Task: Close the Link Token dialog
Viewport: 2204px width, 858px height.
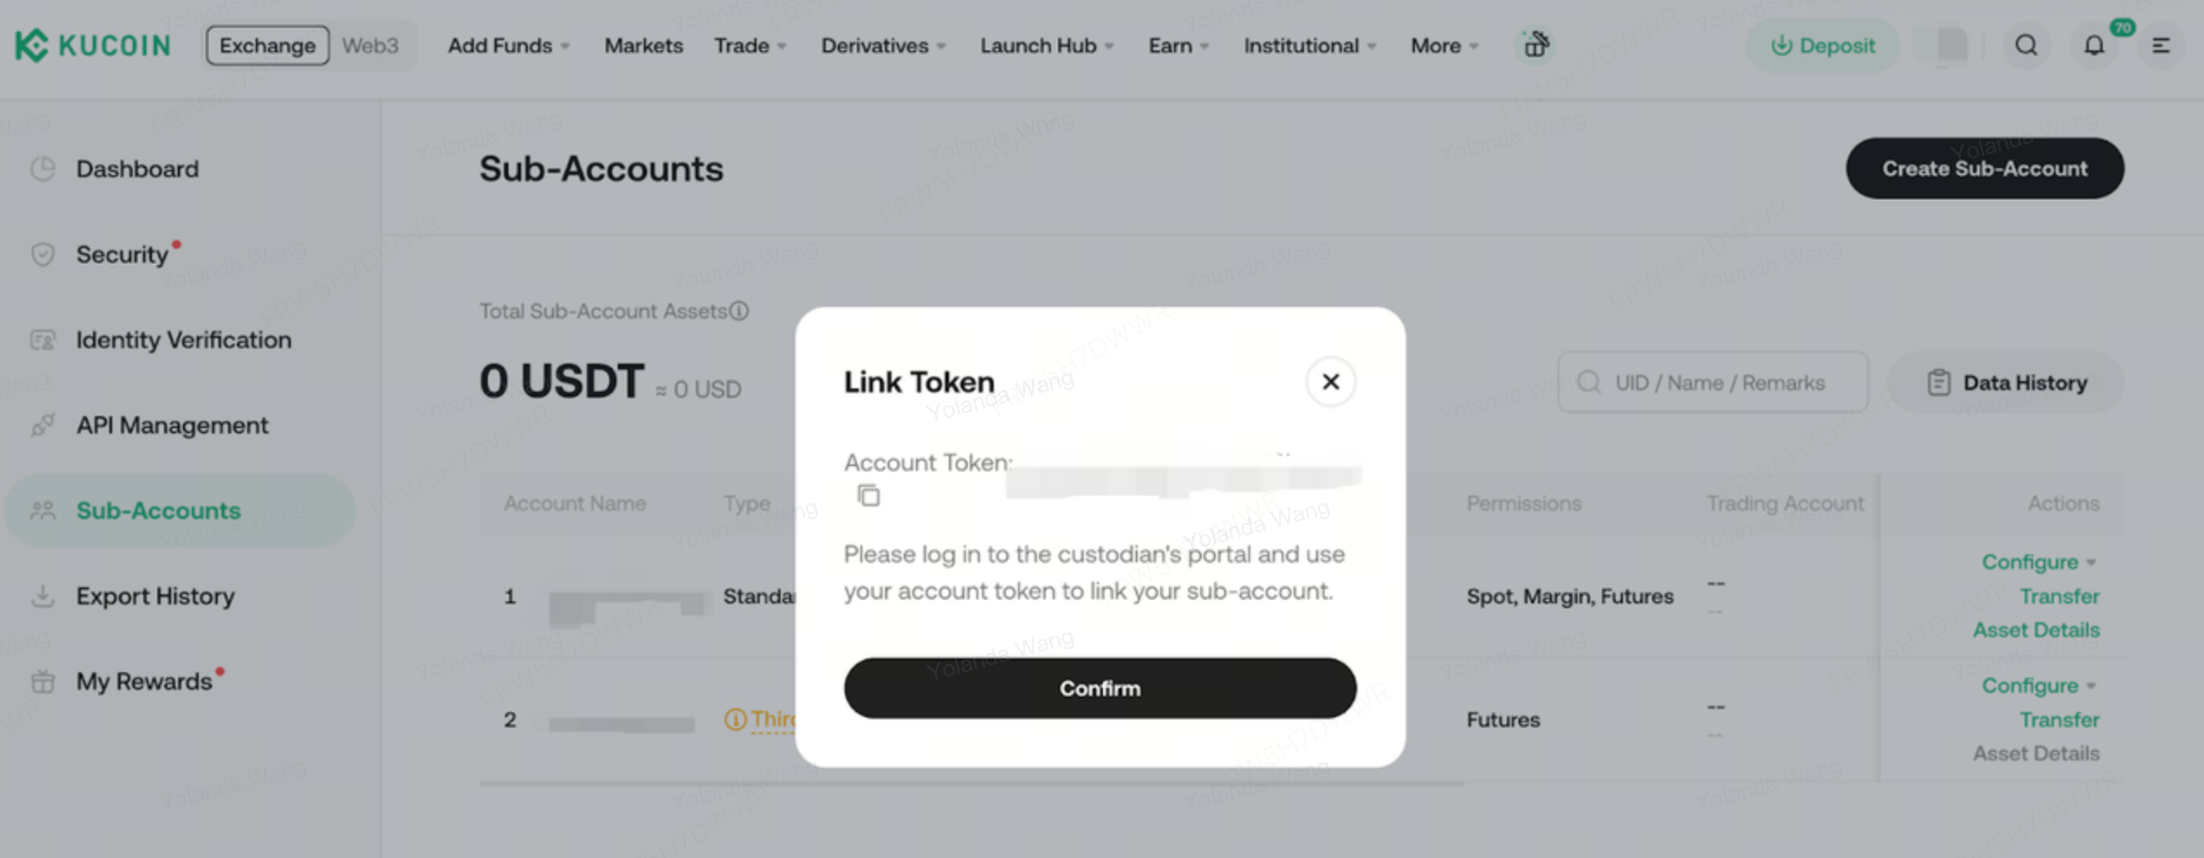Action: click(1330, 381)
